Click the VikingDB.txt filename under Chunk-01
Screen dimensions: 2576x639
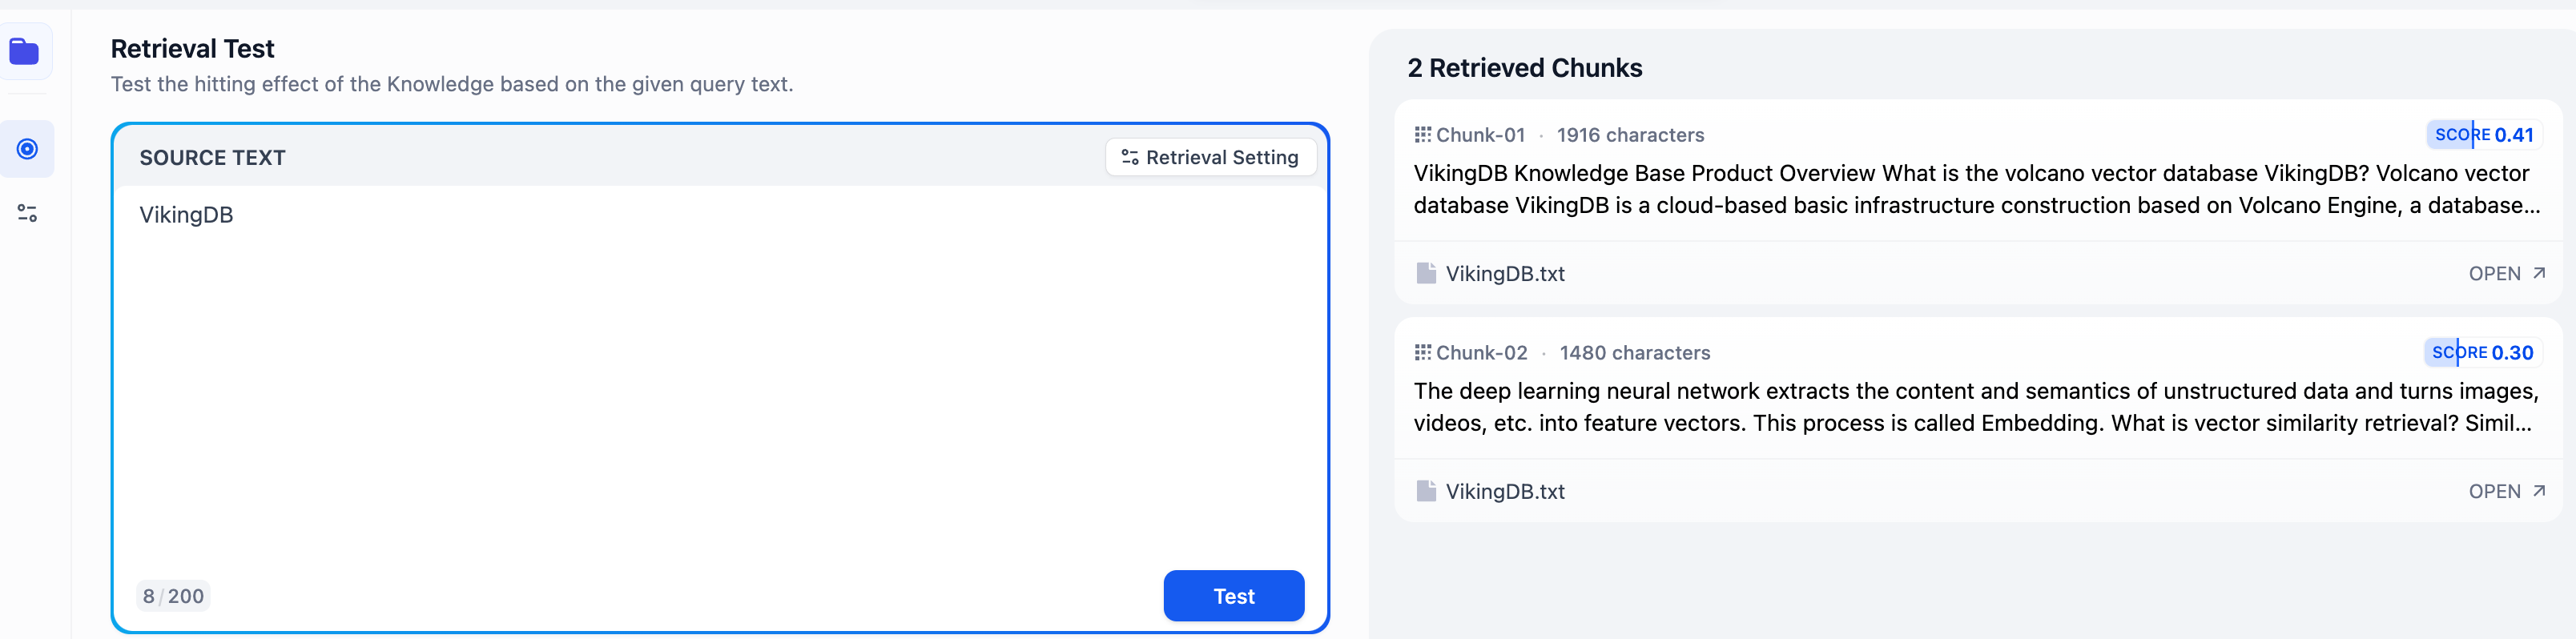(x=1505, y=273)
